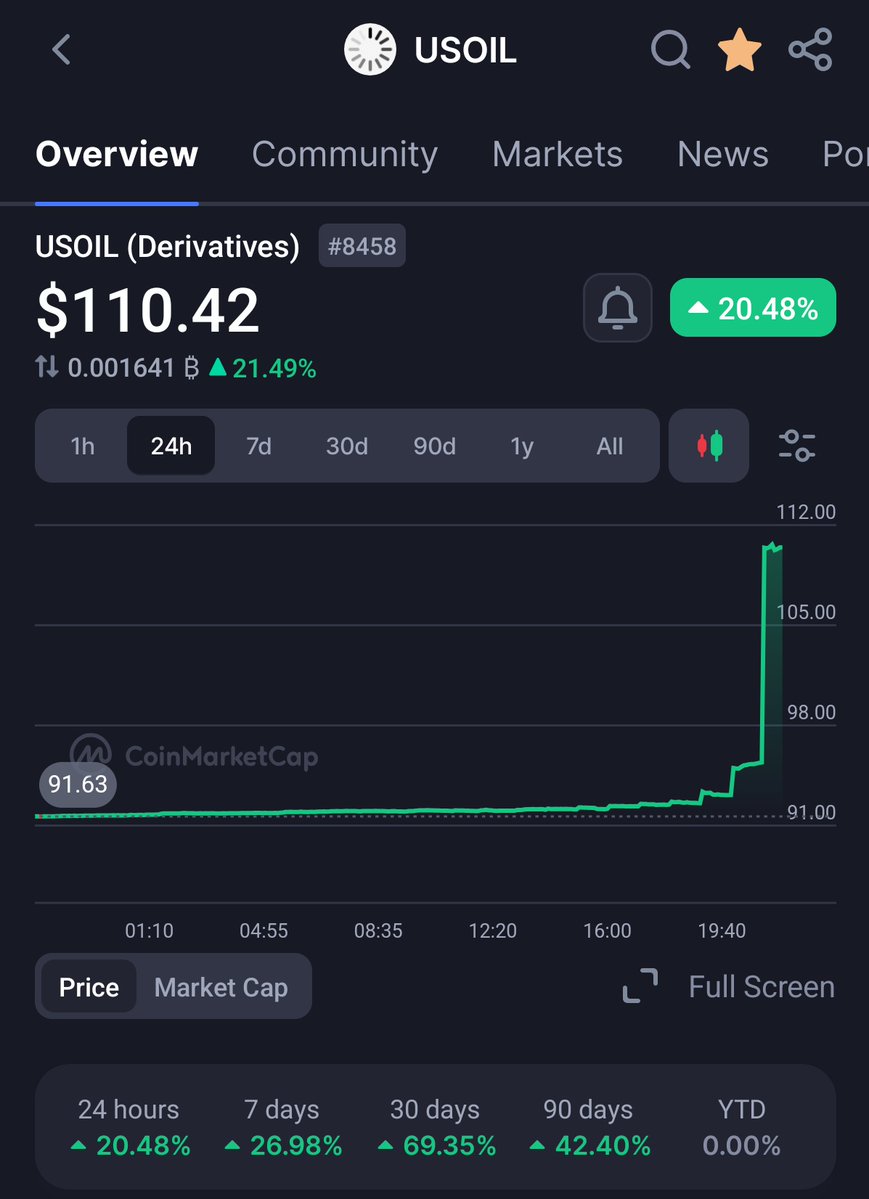Expand chart with Full Screen icon
The height and width of the screenshot is (1199, 869).
click(x=640, y=987)
